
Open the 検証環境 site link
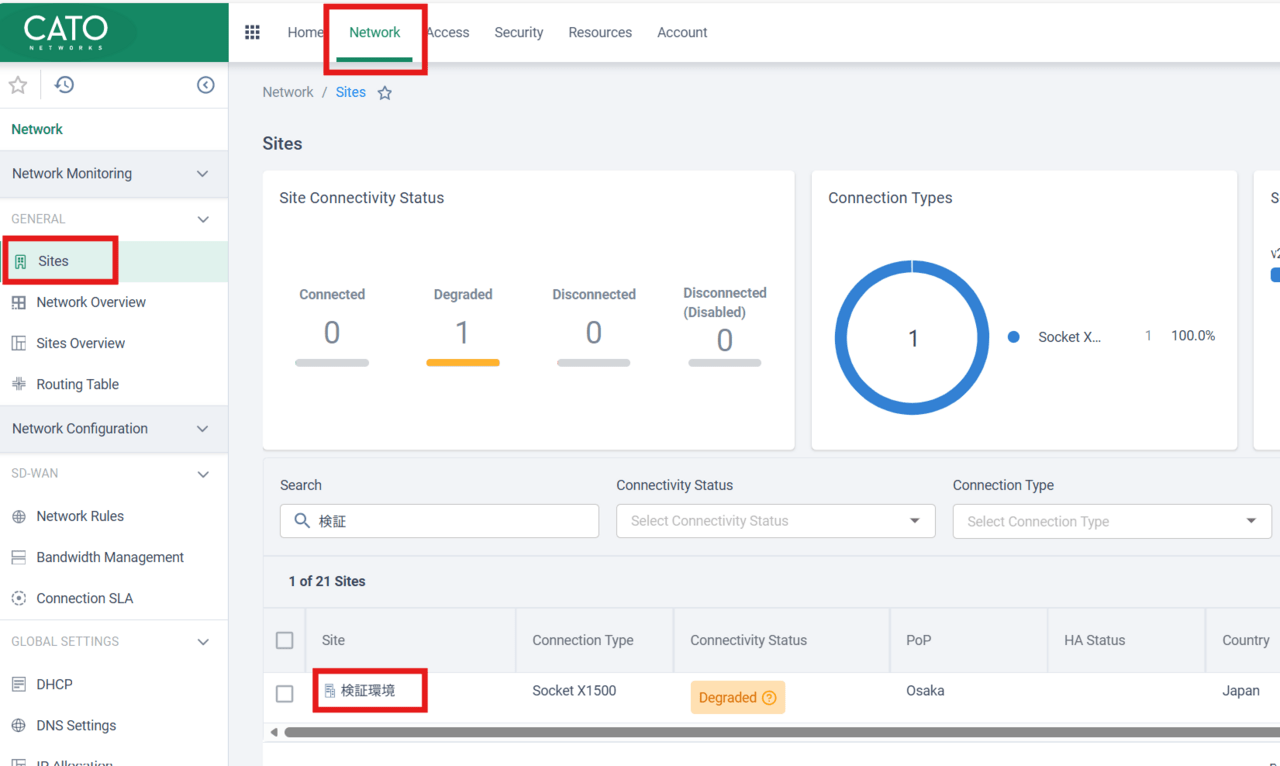point(367,691)
